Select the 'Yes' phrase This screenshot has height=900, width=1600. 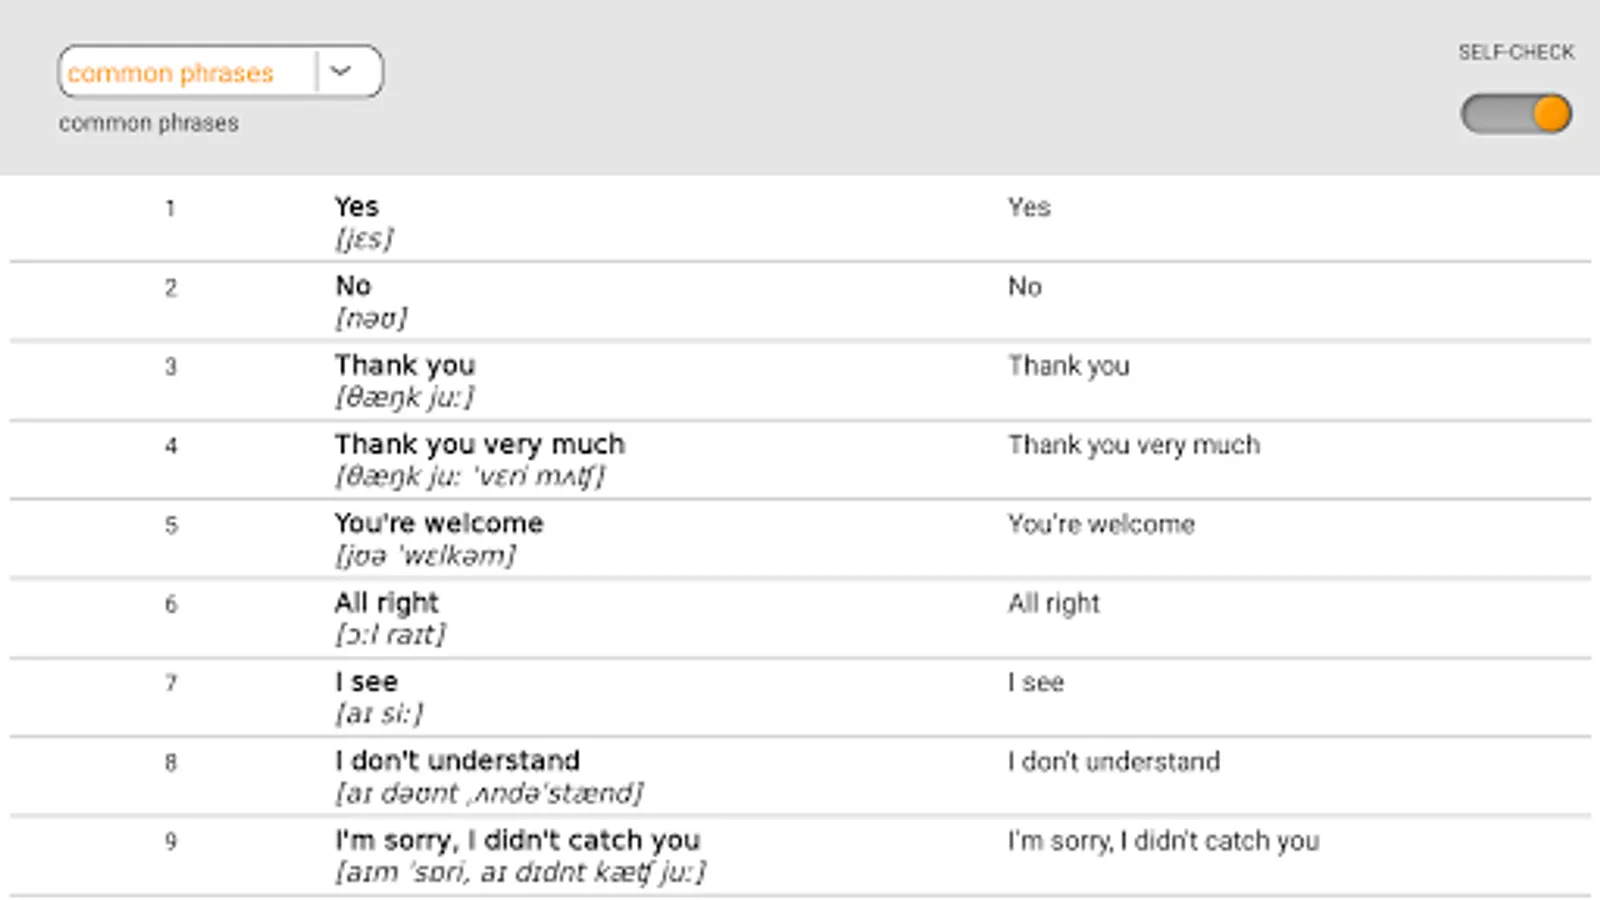[357, 207]
